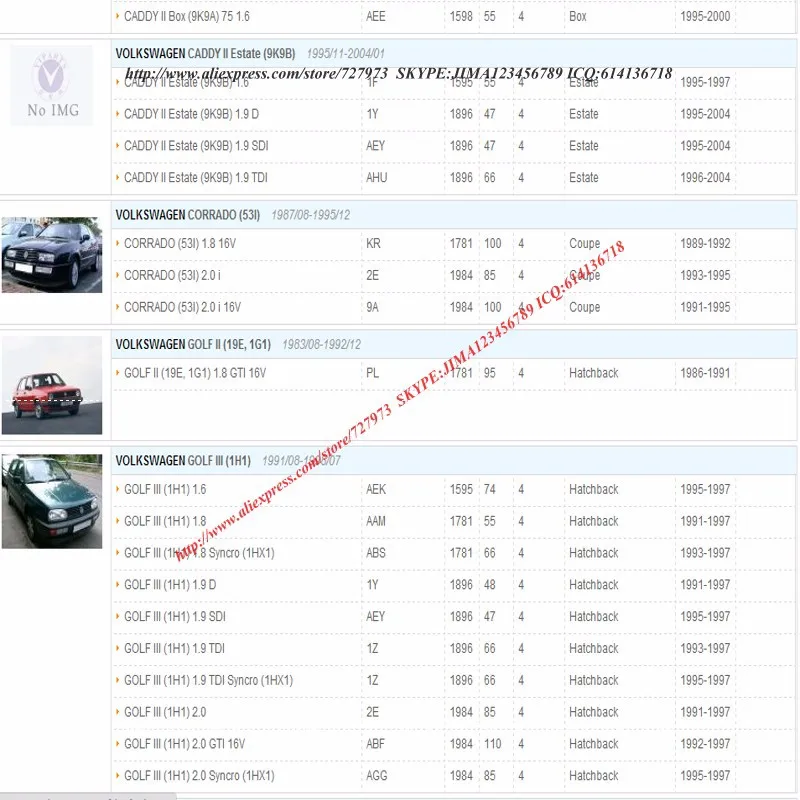This screenshot has height=800, width=800.
Task: Select GOLF III (1H1) 2.0 GTI 16V
Action: click(184, 744)
